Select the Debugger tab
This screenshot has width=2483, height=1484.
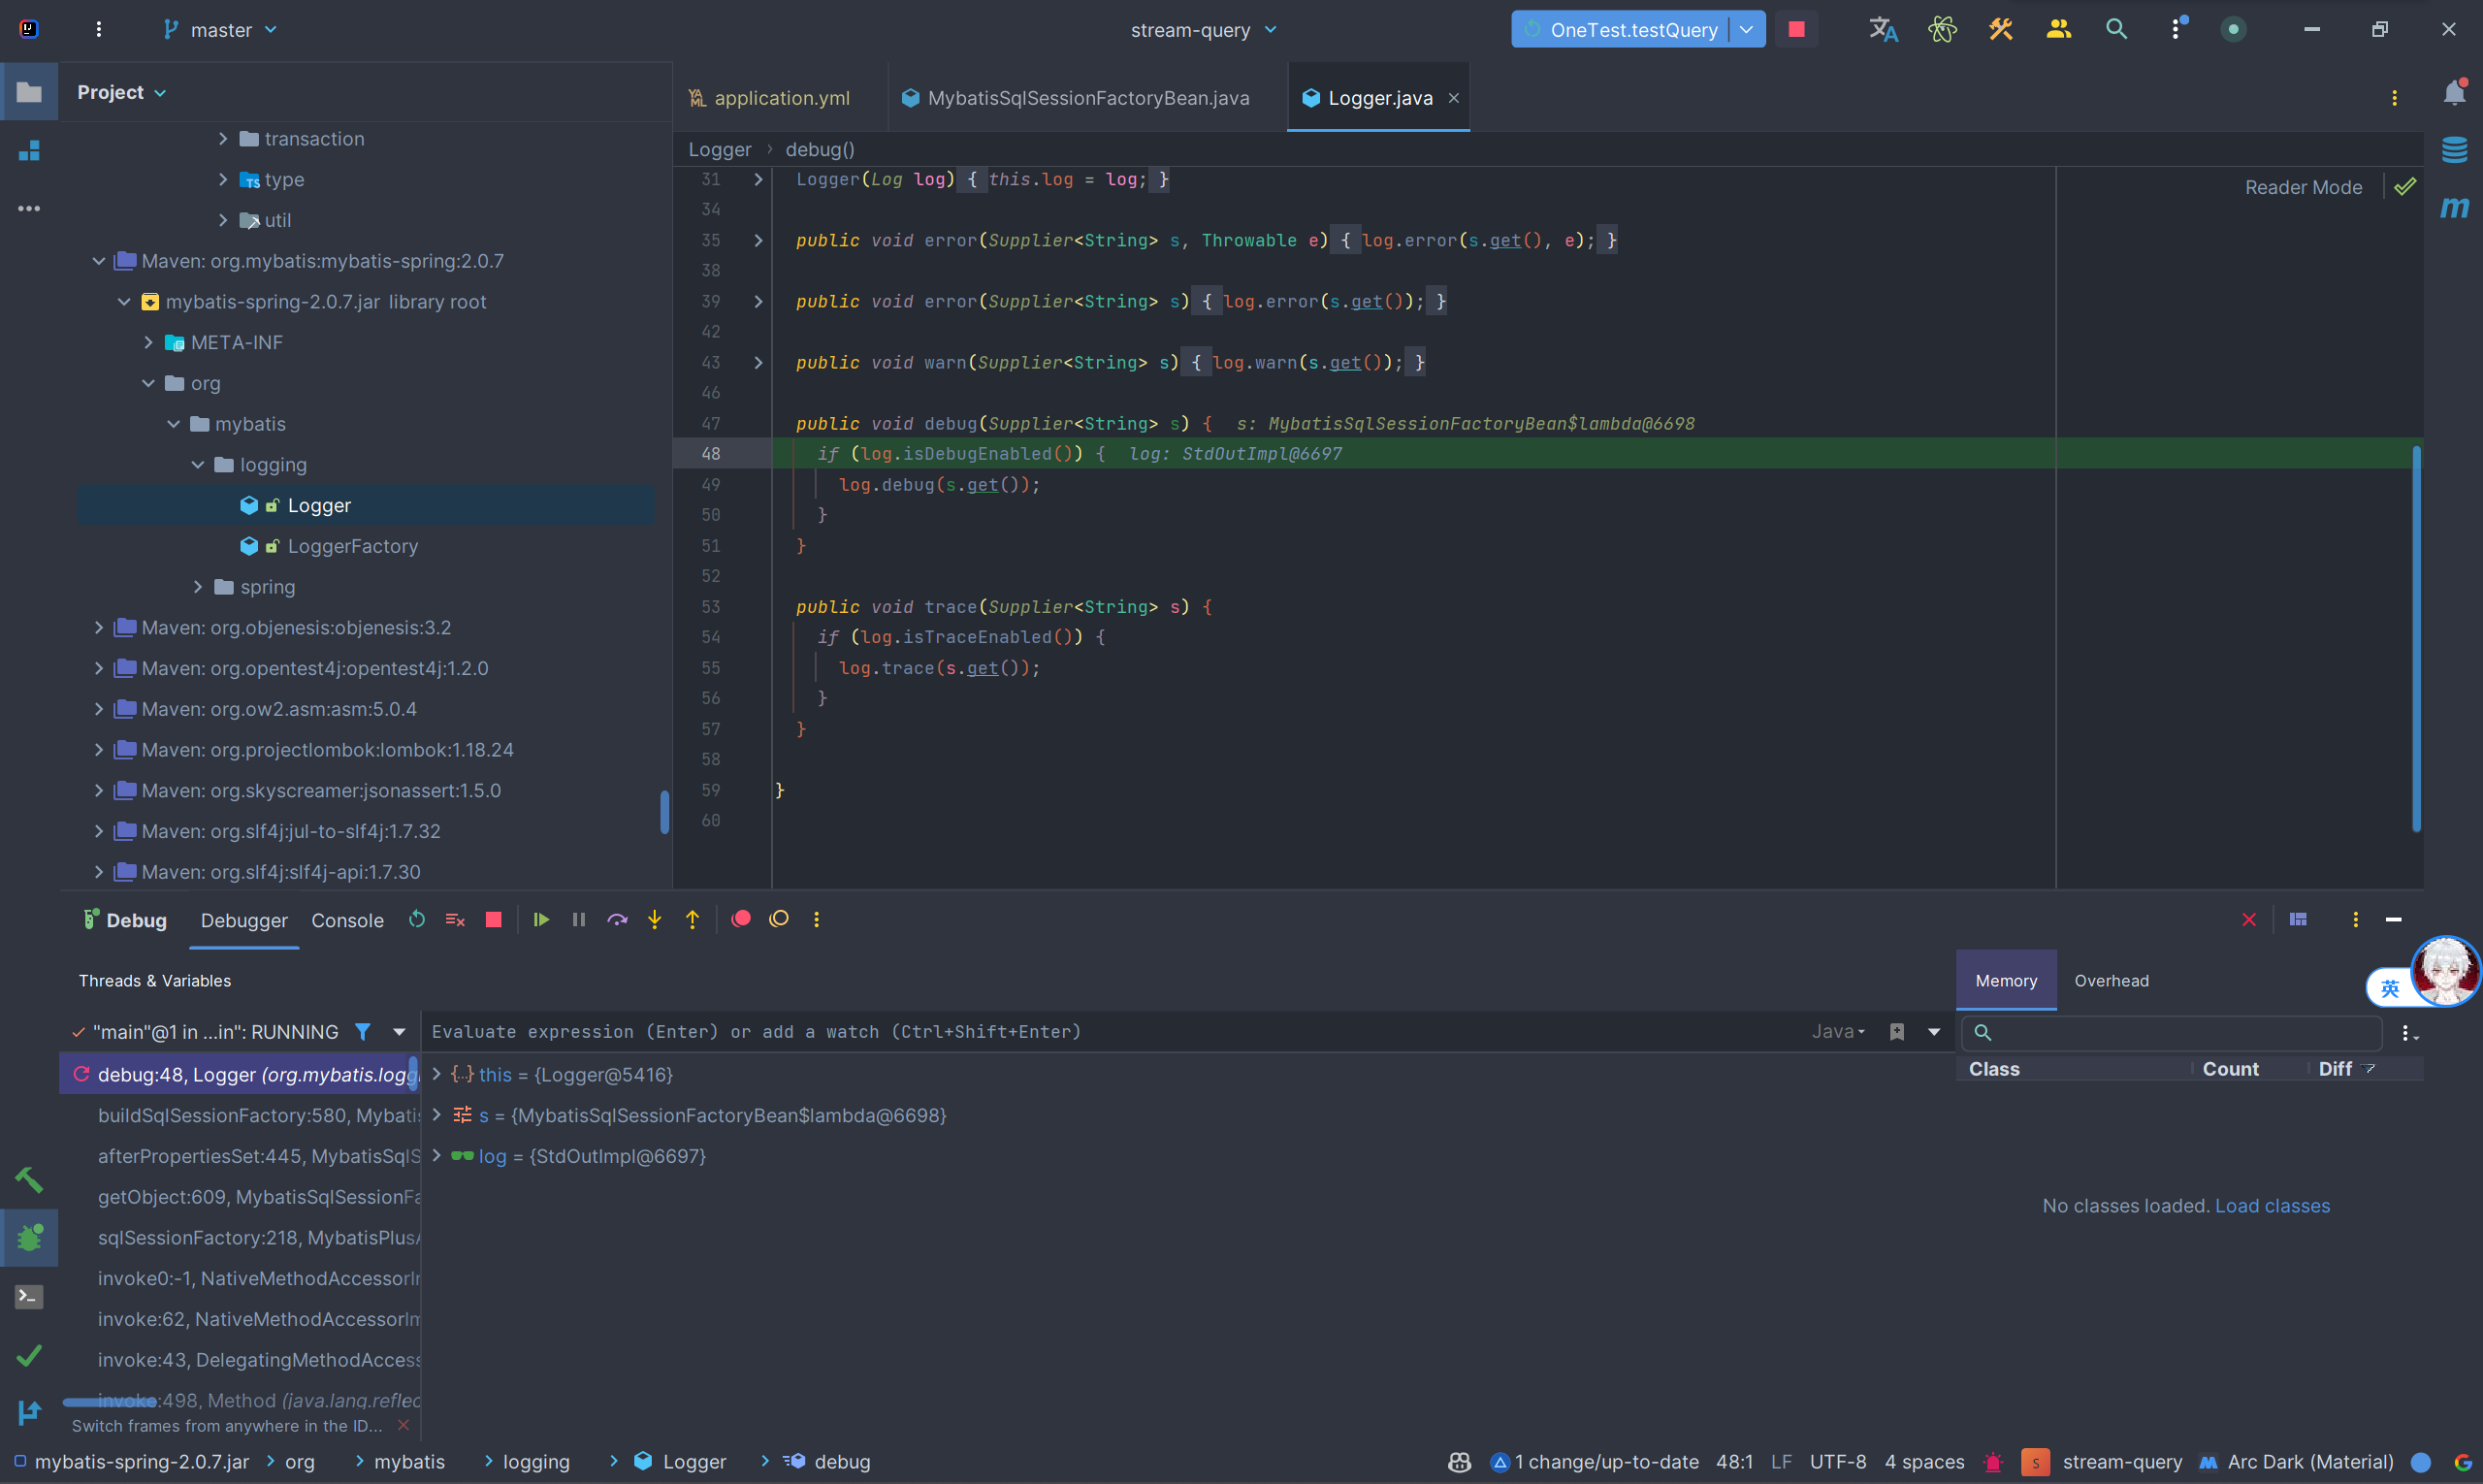coord(244,920)
